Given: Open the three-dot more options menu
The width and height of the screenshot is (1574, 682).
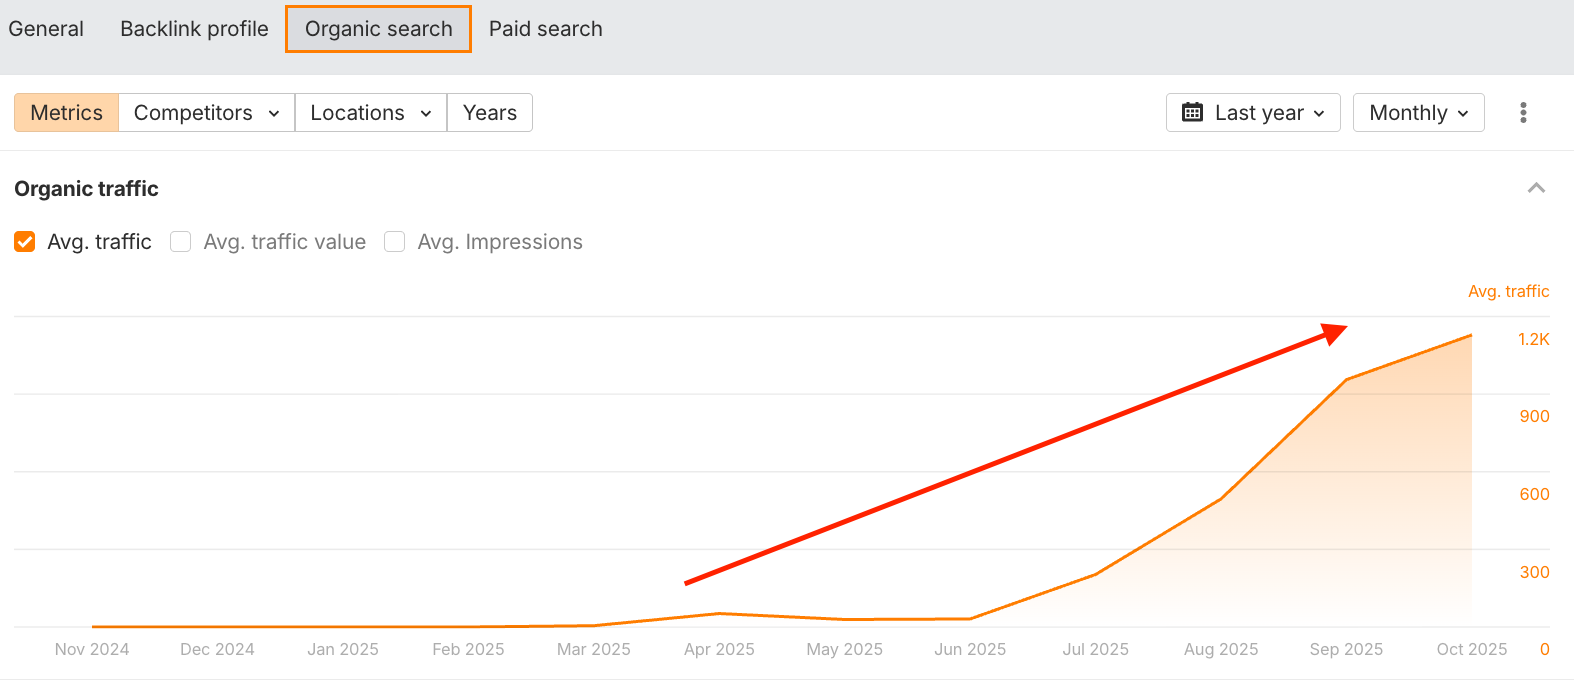Looking at the screenshot, I should pos(1523,112).
